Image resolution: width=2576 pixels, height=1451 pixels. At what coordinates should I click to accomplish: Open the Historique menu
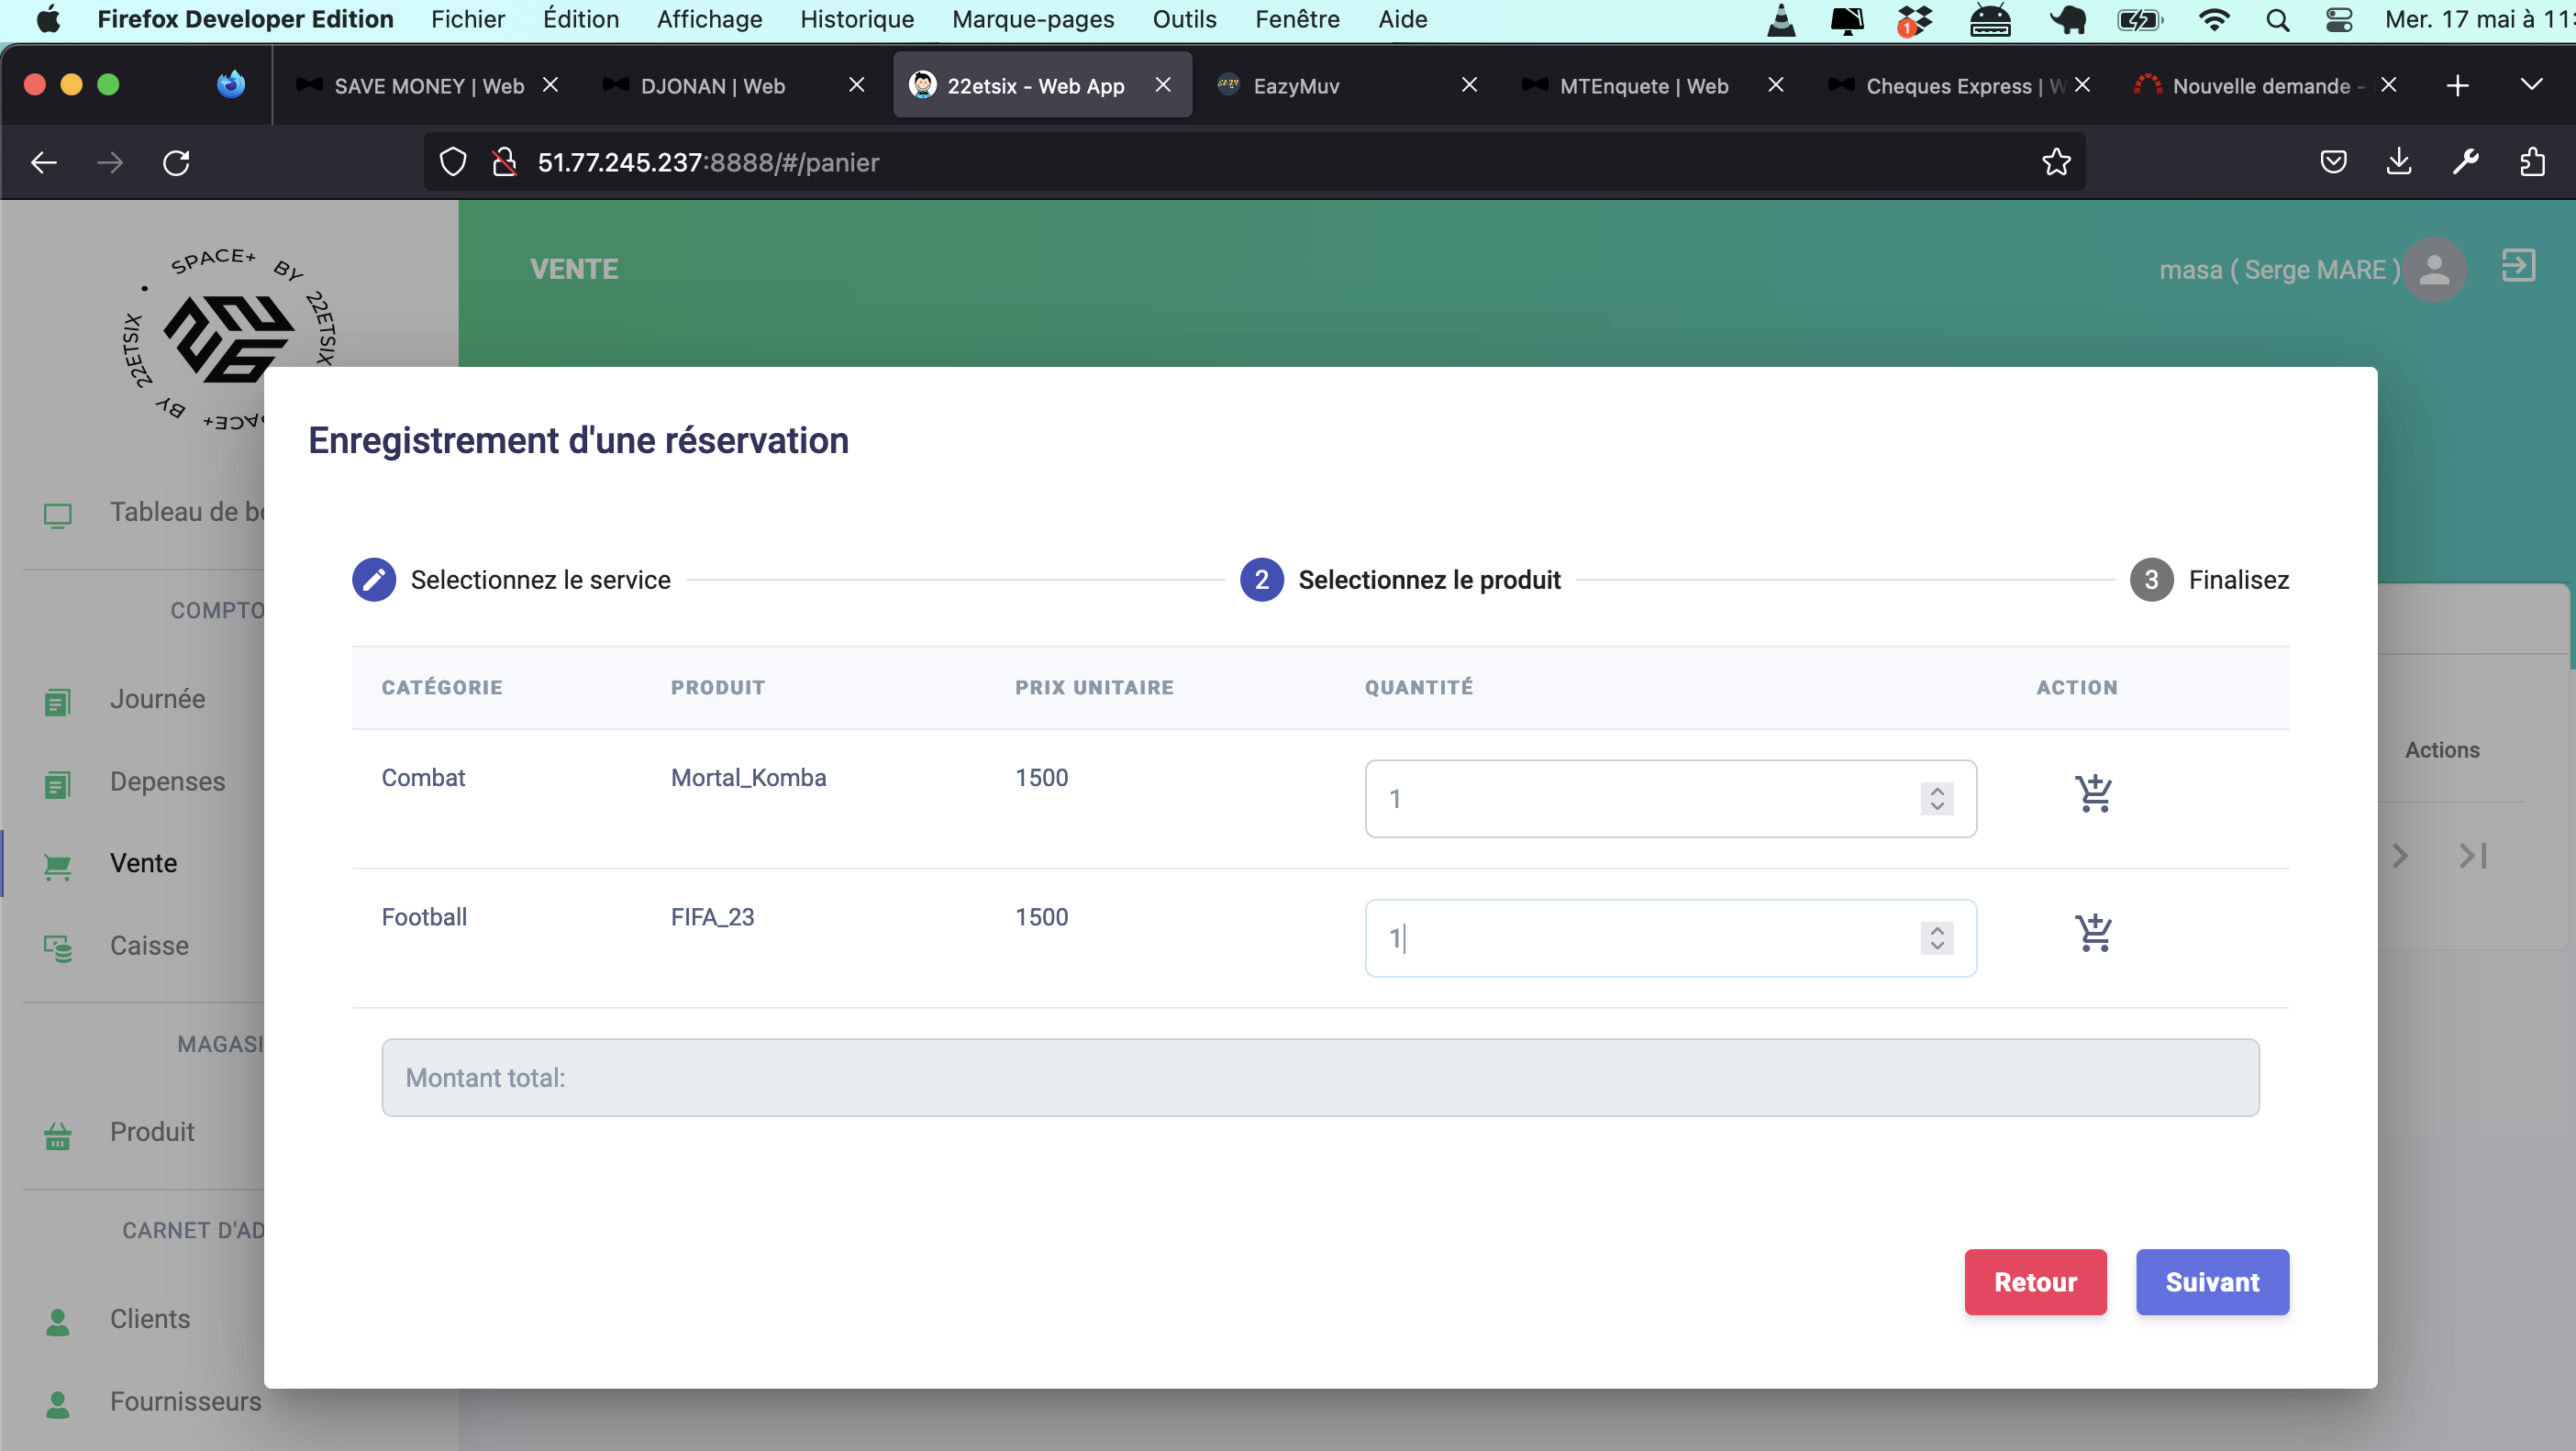pyautogui.click(x=856, y=19)
